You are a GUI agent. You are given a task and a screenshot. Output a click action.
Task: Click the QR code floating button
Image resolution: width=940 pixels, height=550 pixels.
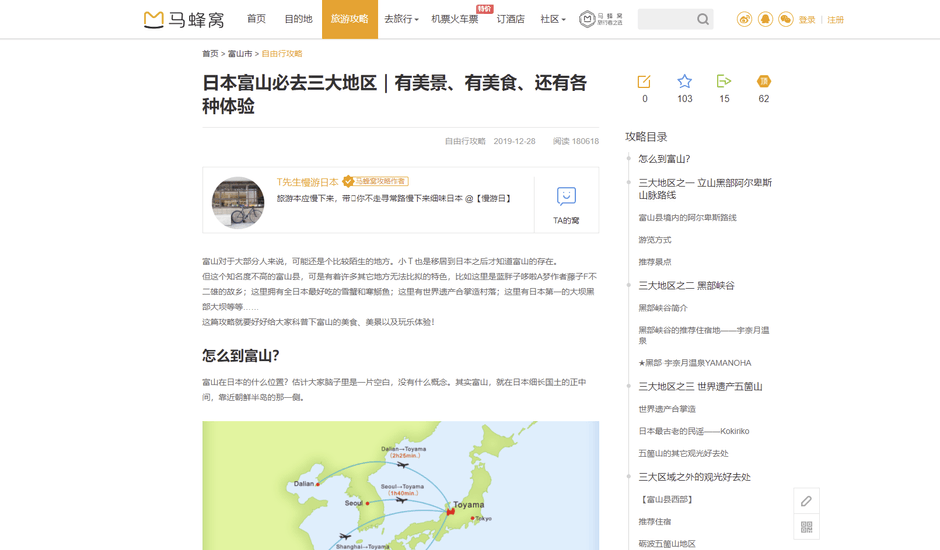[x=806, y=527]
